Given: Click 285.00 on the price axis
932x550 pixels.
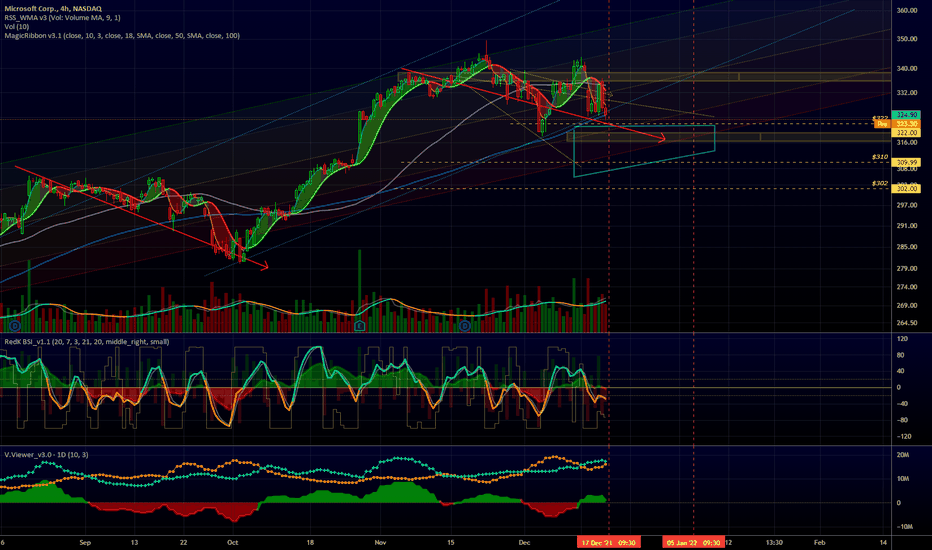Looking at the screenshot, I should pyautogui.click(x=907, y=247).
